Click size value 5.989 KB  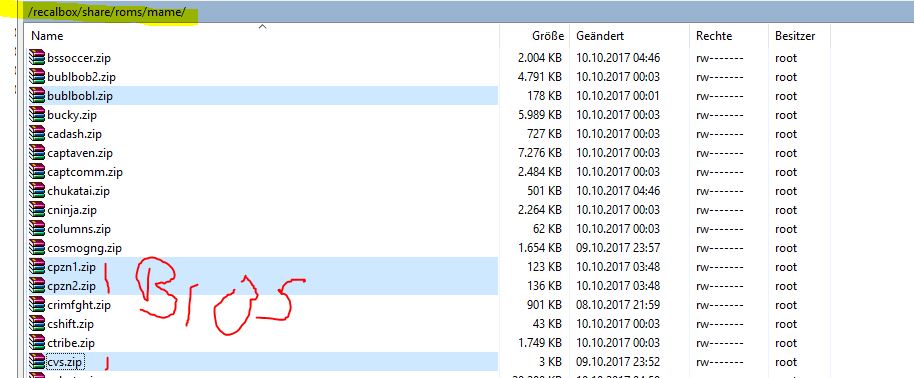click(x=540, y=115)
